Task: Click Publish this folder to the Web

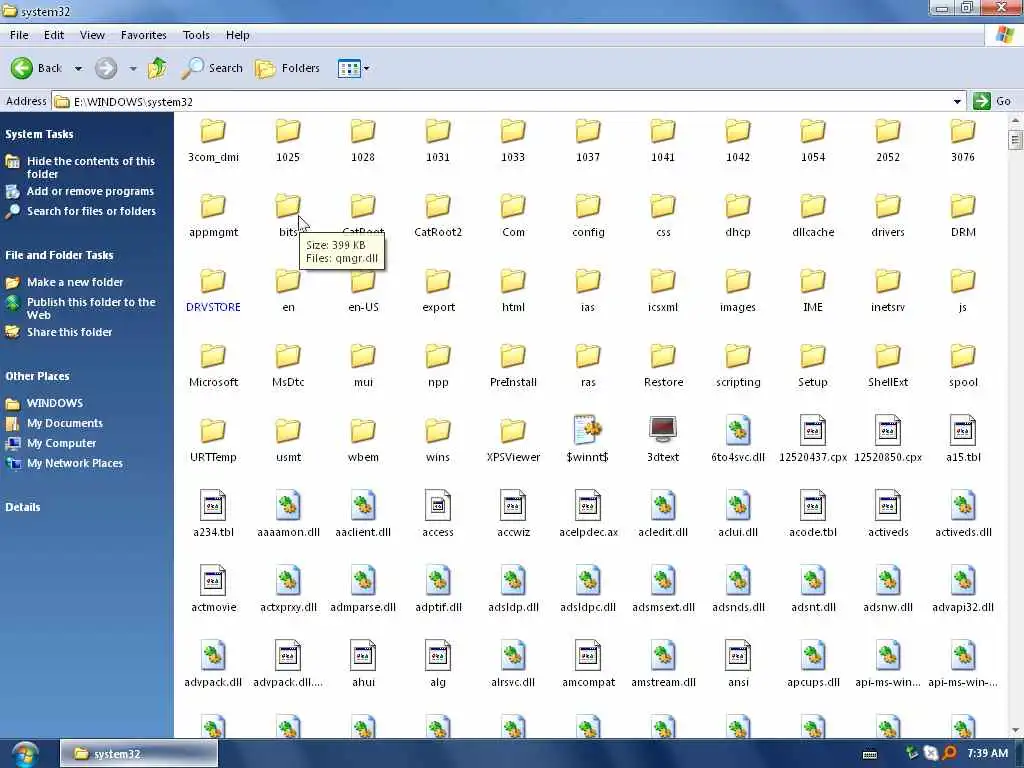Action: point(91,308)
